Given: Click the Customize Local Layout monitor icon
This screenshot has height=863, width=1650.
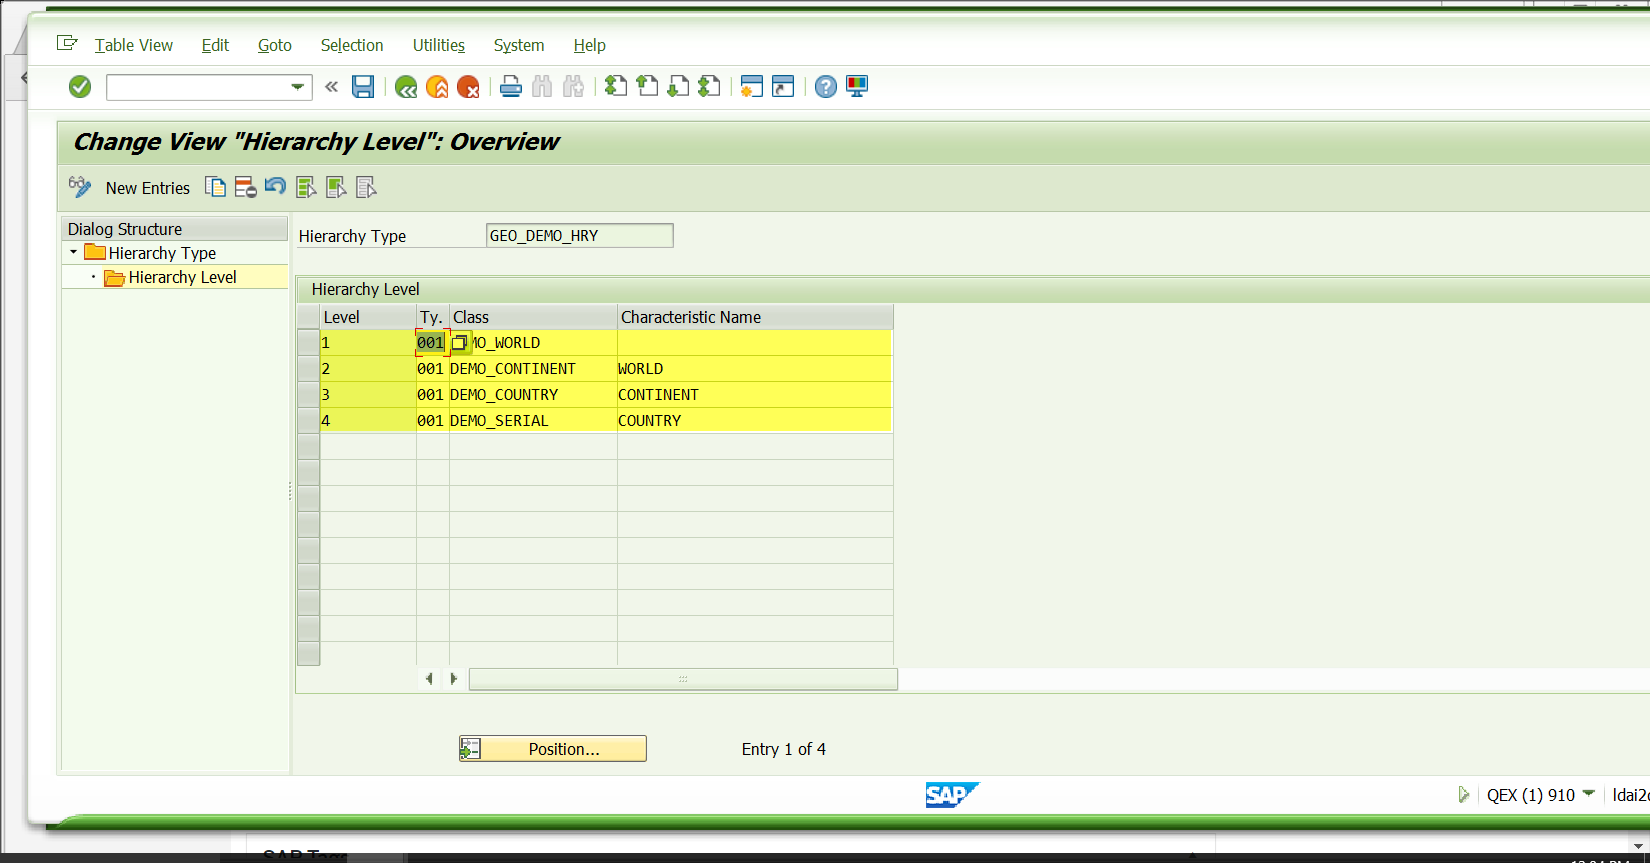Looking at the screenshot, I should (x=857, y=87).
